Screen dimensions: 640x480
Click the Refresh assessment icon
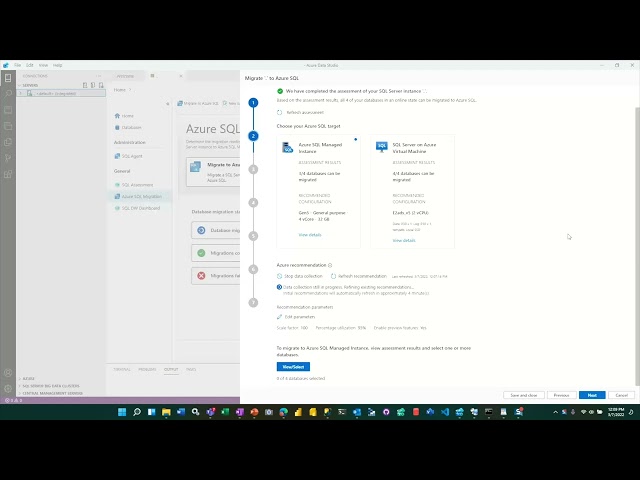280,112
